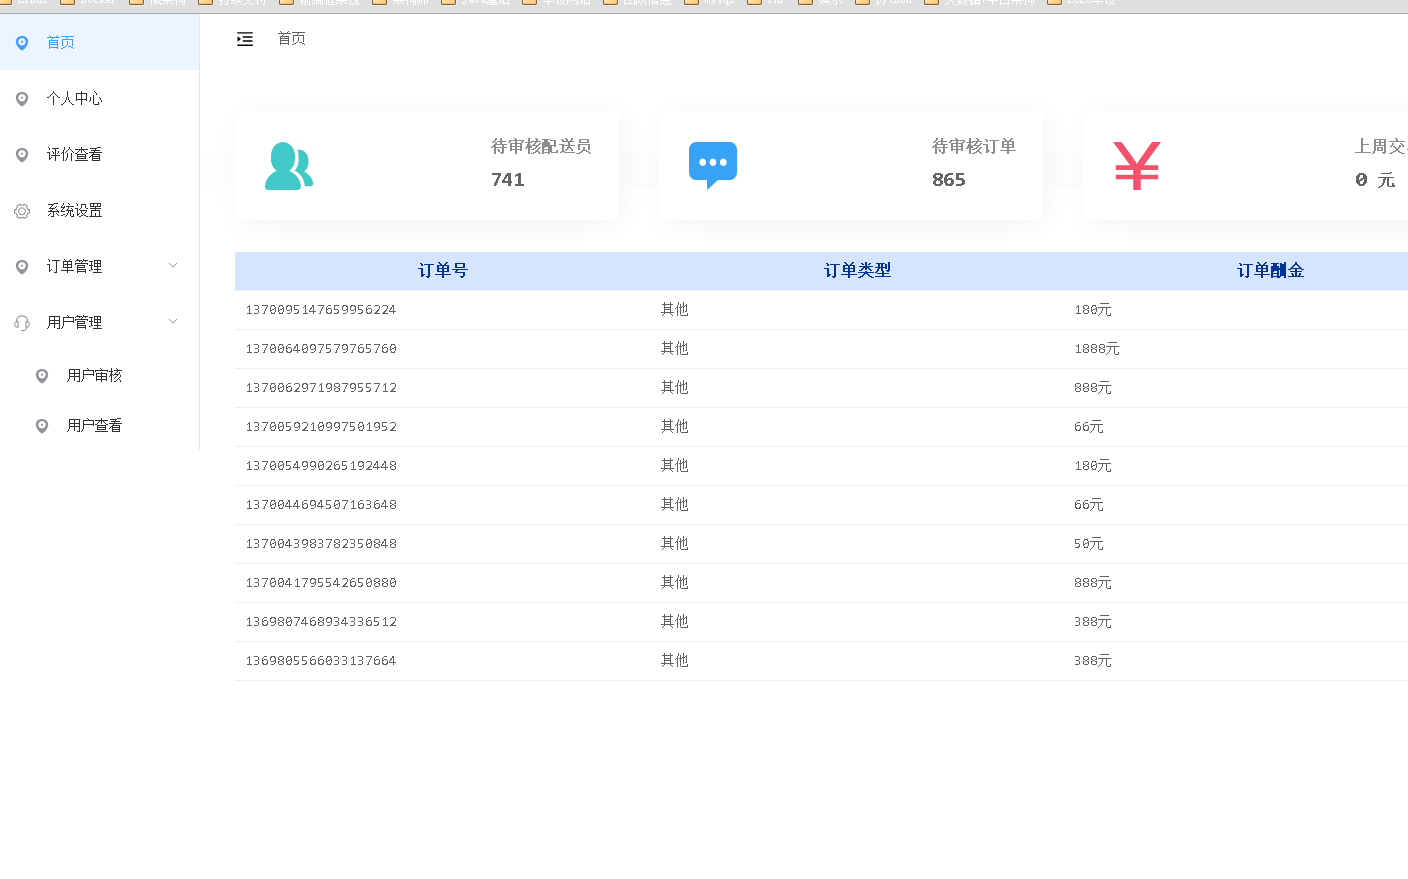Click the 首页 breadcrumb in header
This screenshot has height=879, width=1408.
click(292, 39)
